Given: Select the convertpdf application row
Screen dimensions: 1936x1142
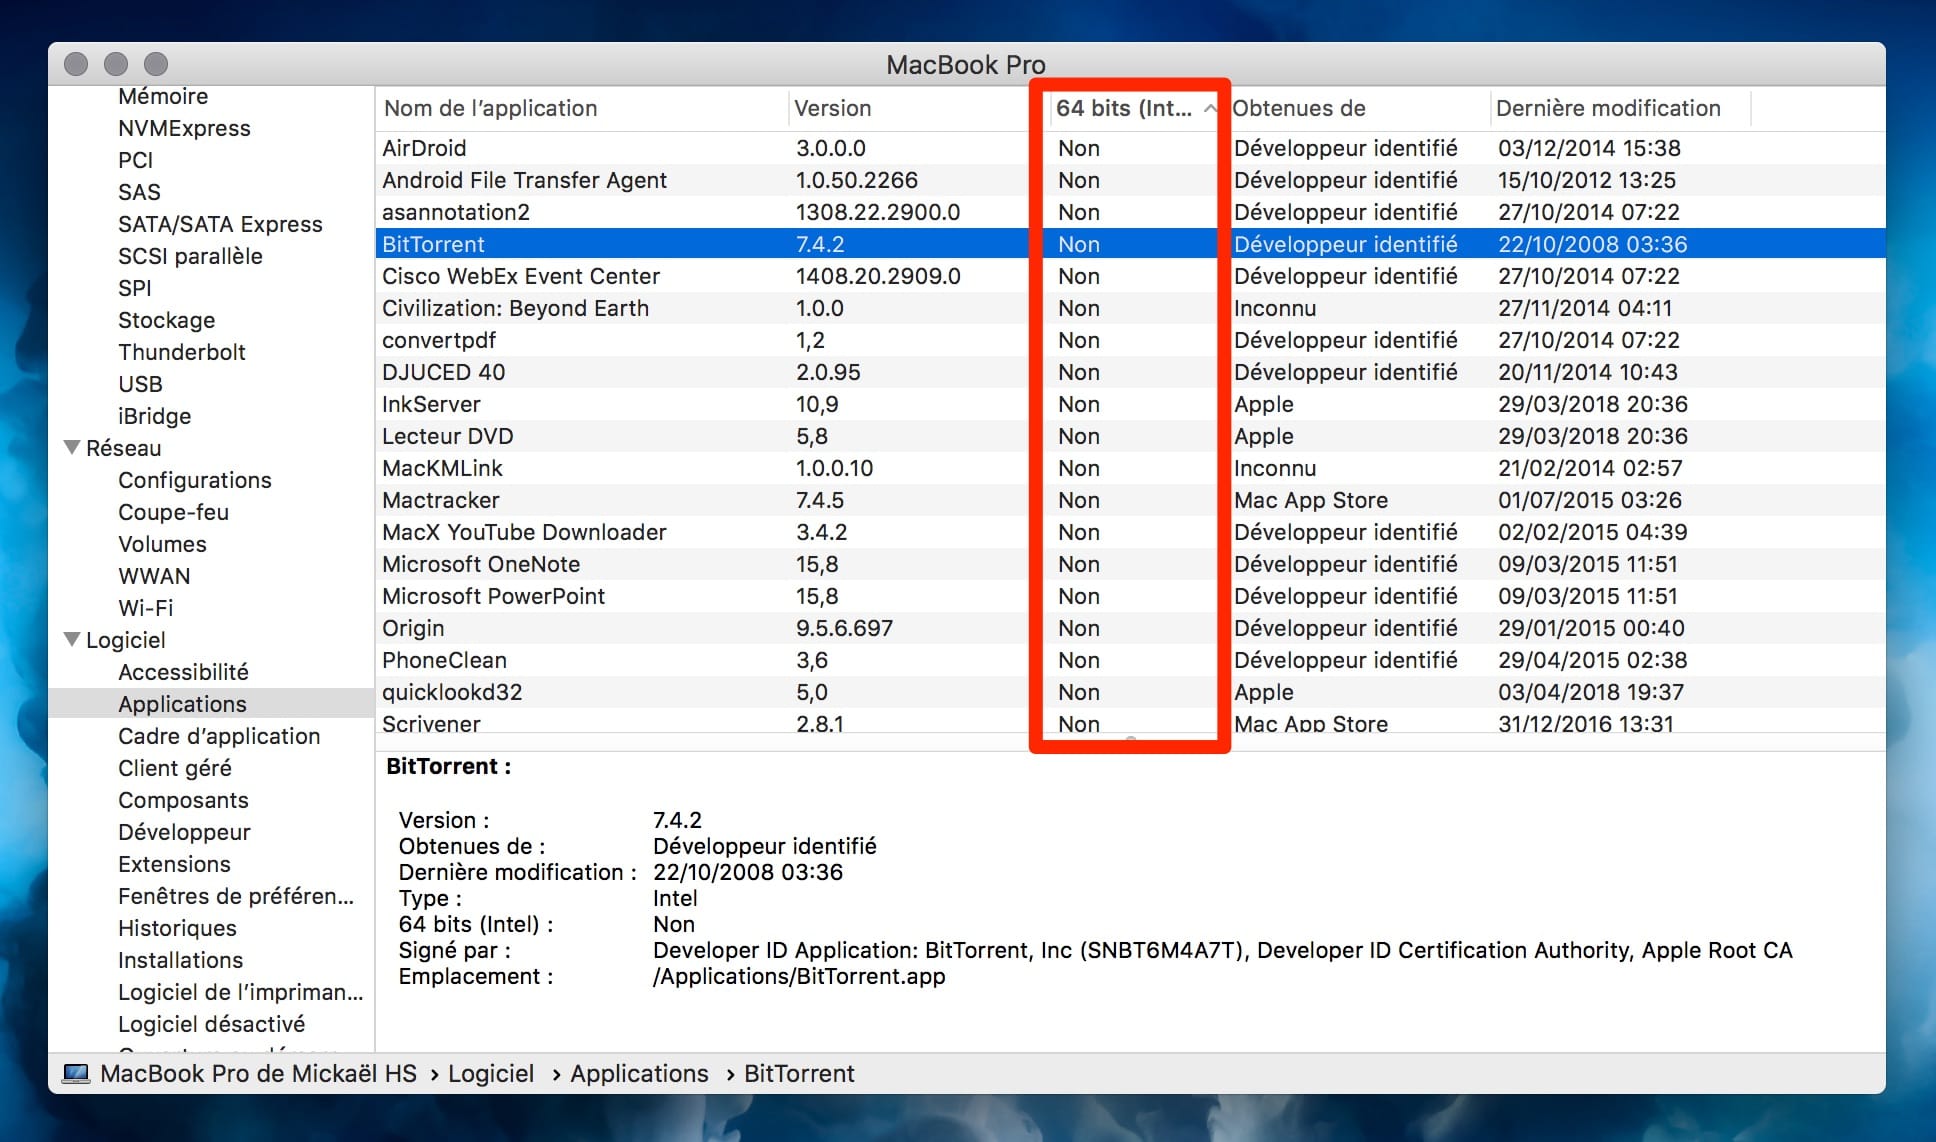Looking at the screenshot, I should point(1130,340).
